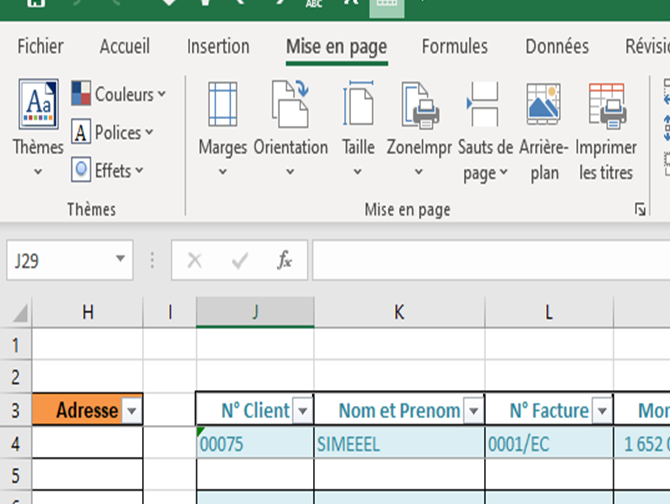Open the Name Box dropdown arrow
The image size is (670, 504).
click(x=120, y=259)
